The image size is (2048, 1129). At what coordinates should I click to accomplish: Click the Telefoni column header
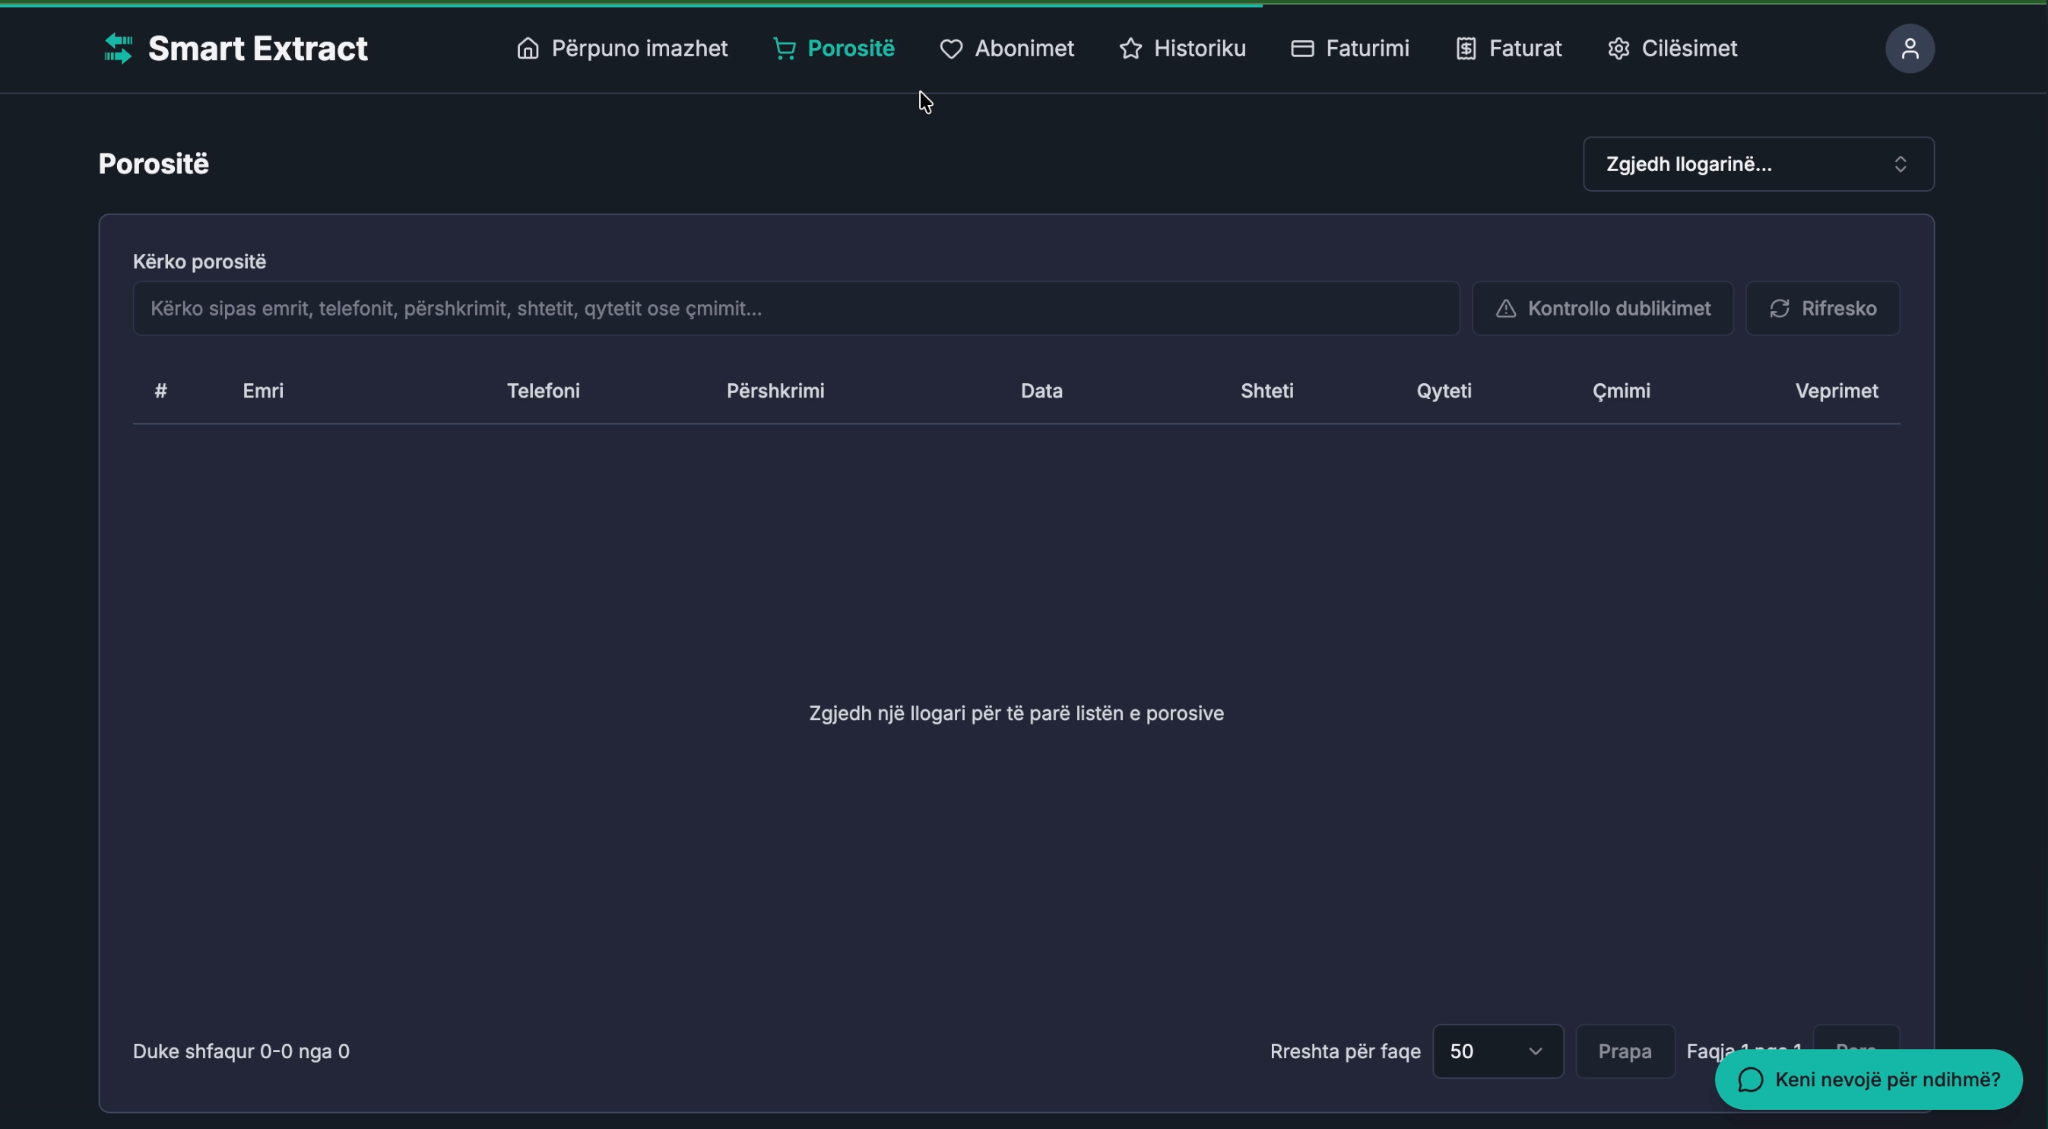[x=543, y=391]
